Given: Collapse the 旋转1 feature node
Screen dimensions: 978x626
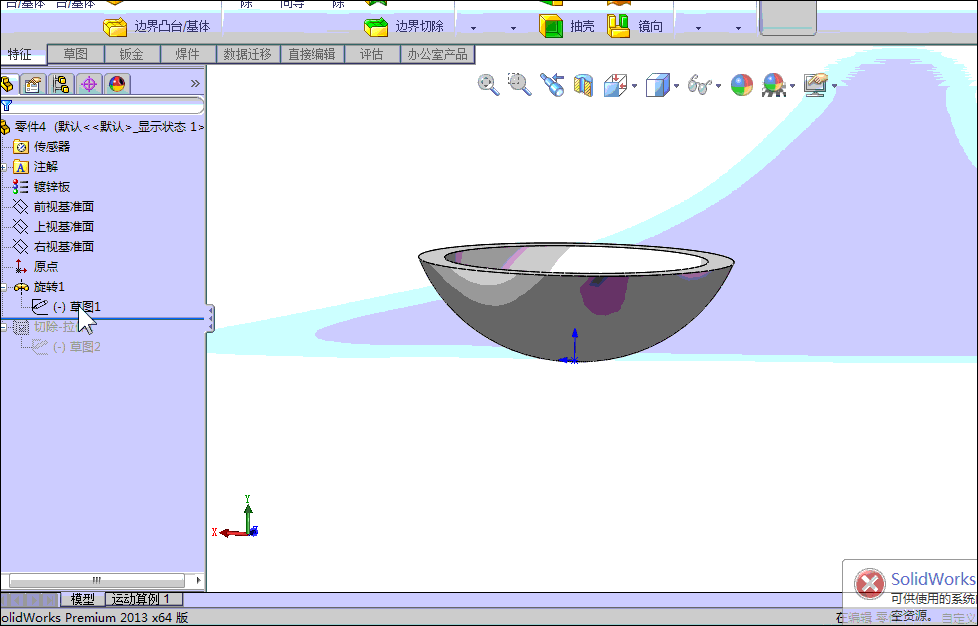Looking at the screenshot, I should pyautogui.click(x=4, y=287).
